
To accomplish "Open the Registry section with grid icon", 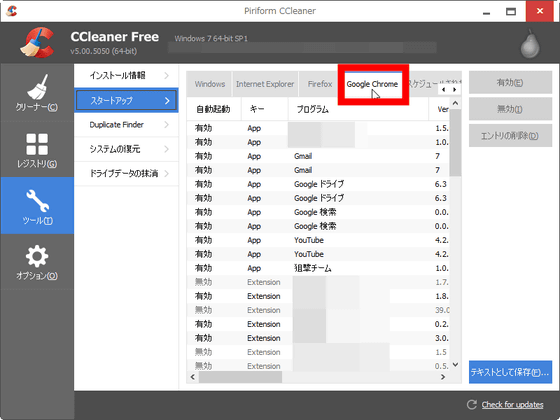I will point(37,149).
